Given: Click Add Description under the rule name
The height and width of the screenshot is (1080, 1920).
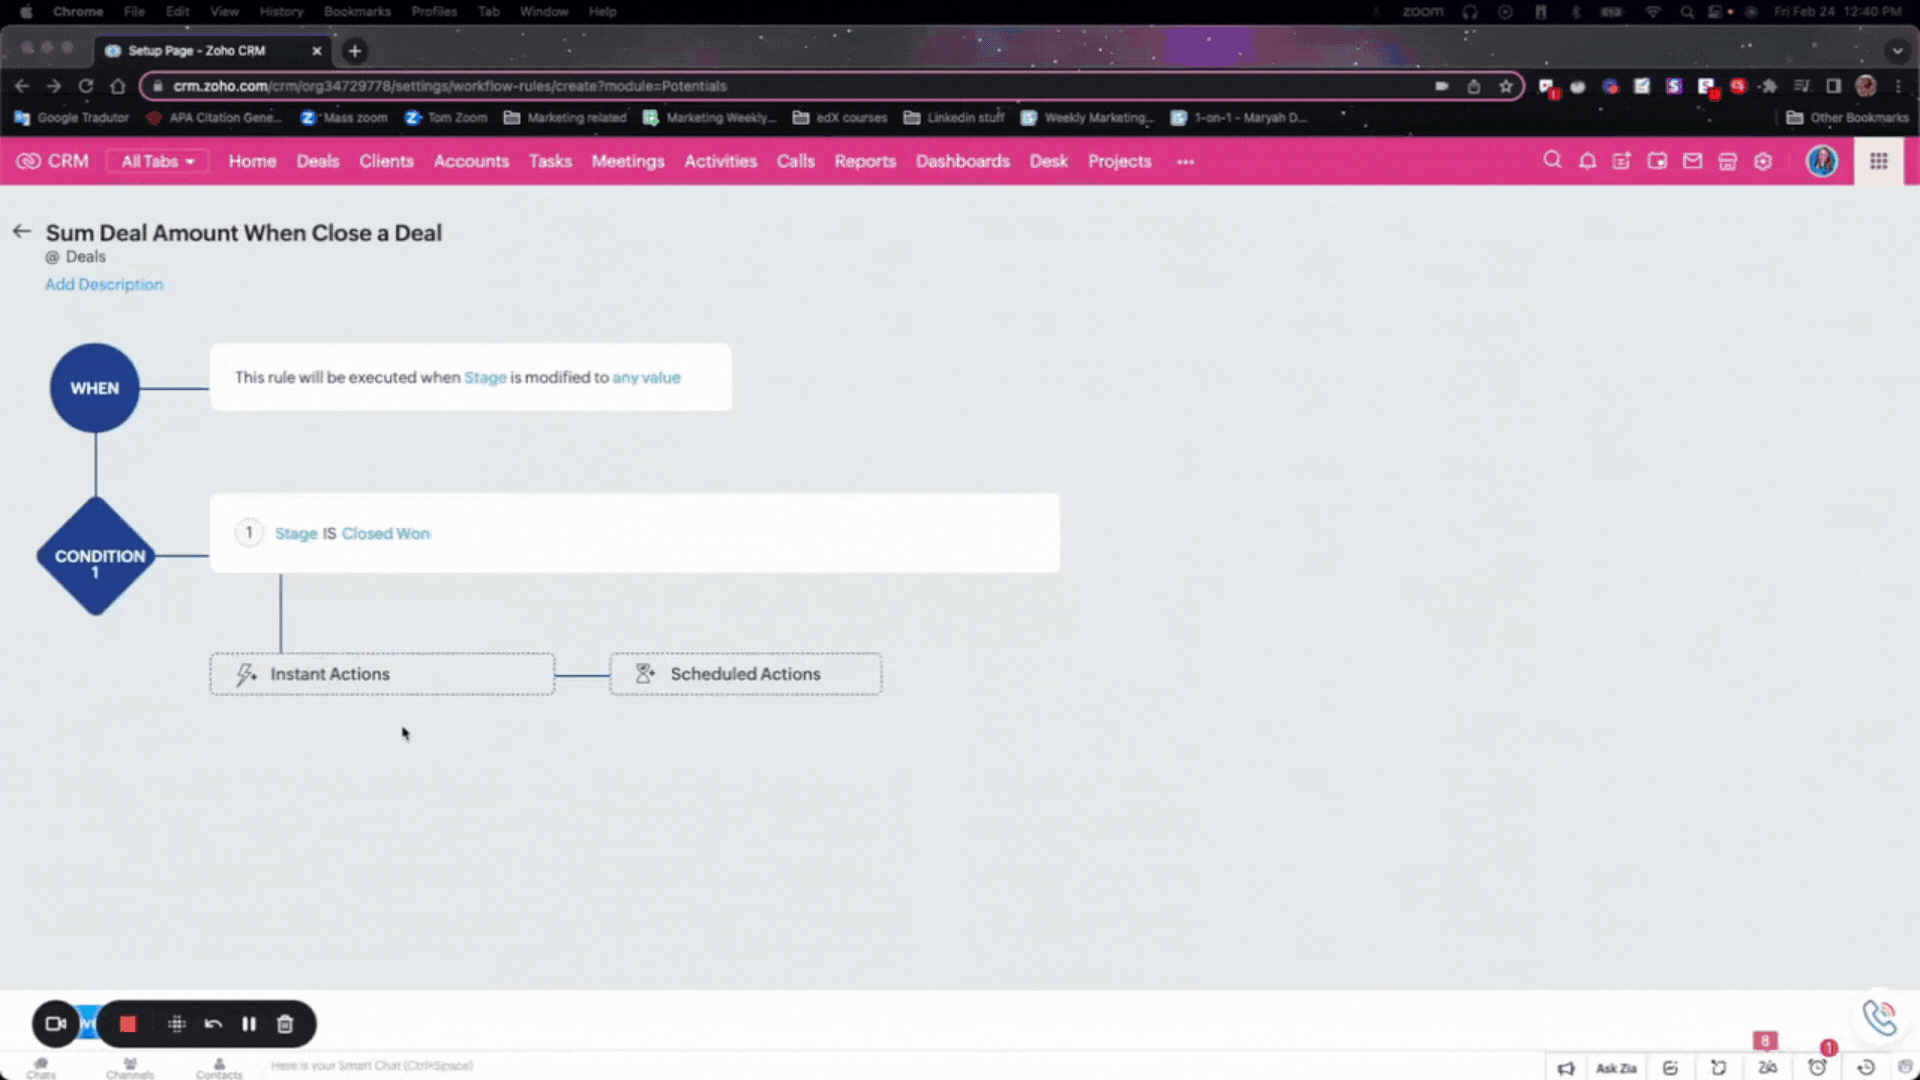Looking at the screenshot, I should (x=103, y=284).
